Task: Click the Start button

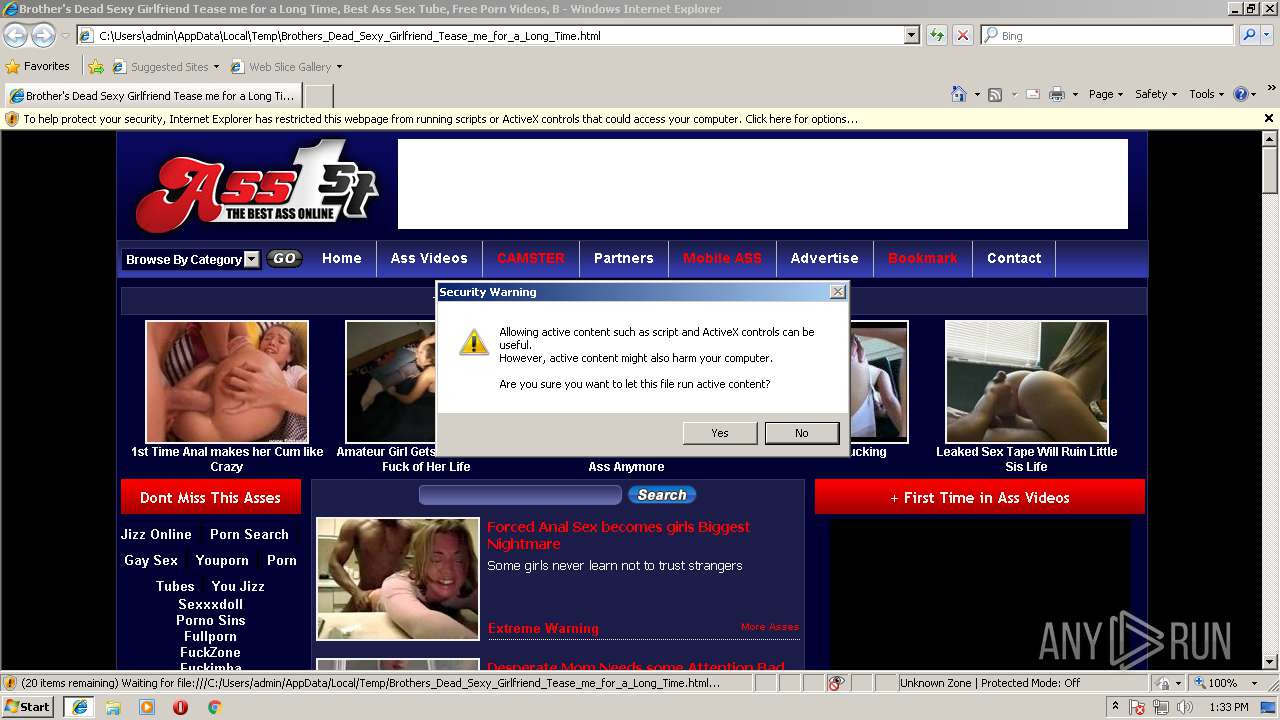Action: coord(28,707)
